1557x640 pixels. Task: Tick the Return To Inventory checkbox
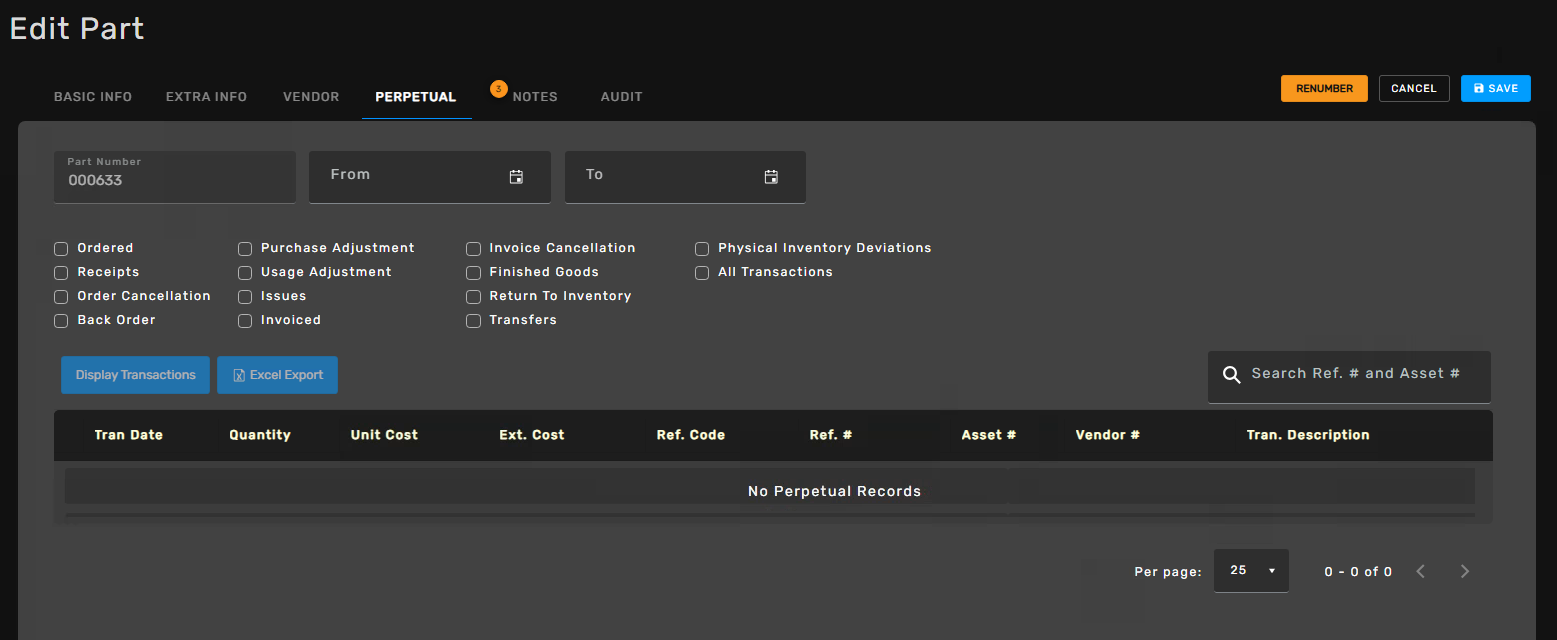(x=474, y=297)
